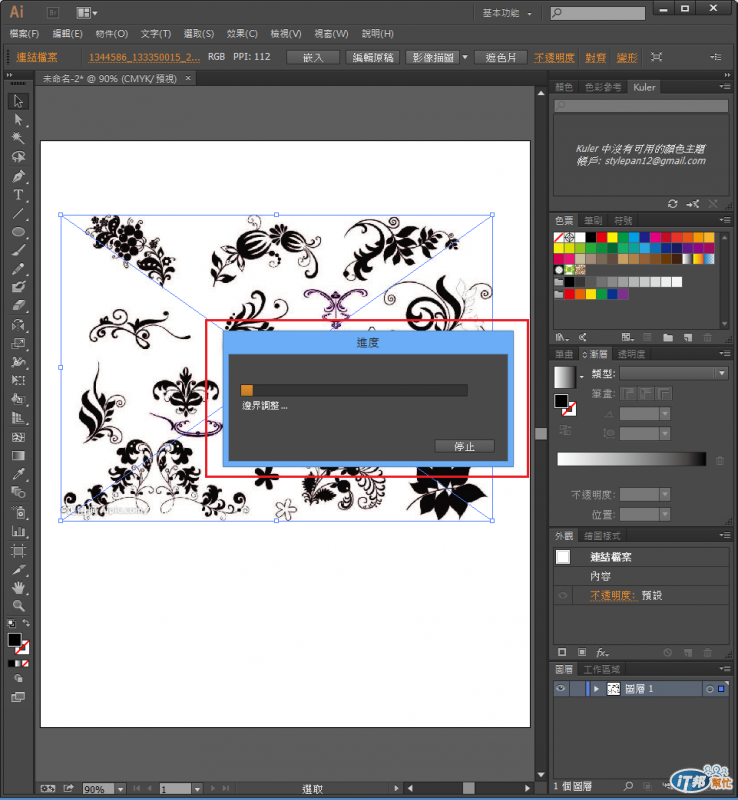The width and height of the screenshot is (738, 800).
Task: Select the Magic Wand tool
Action: point(18,138)
